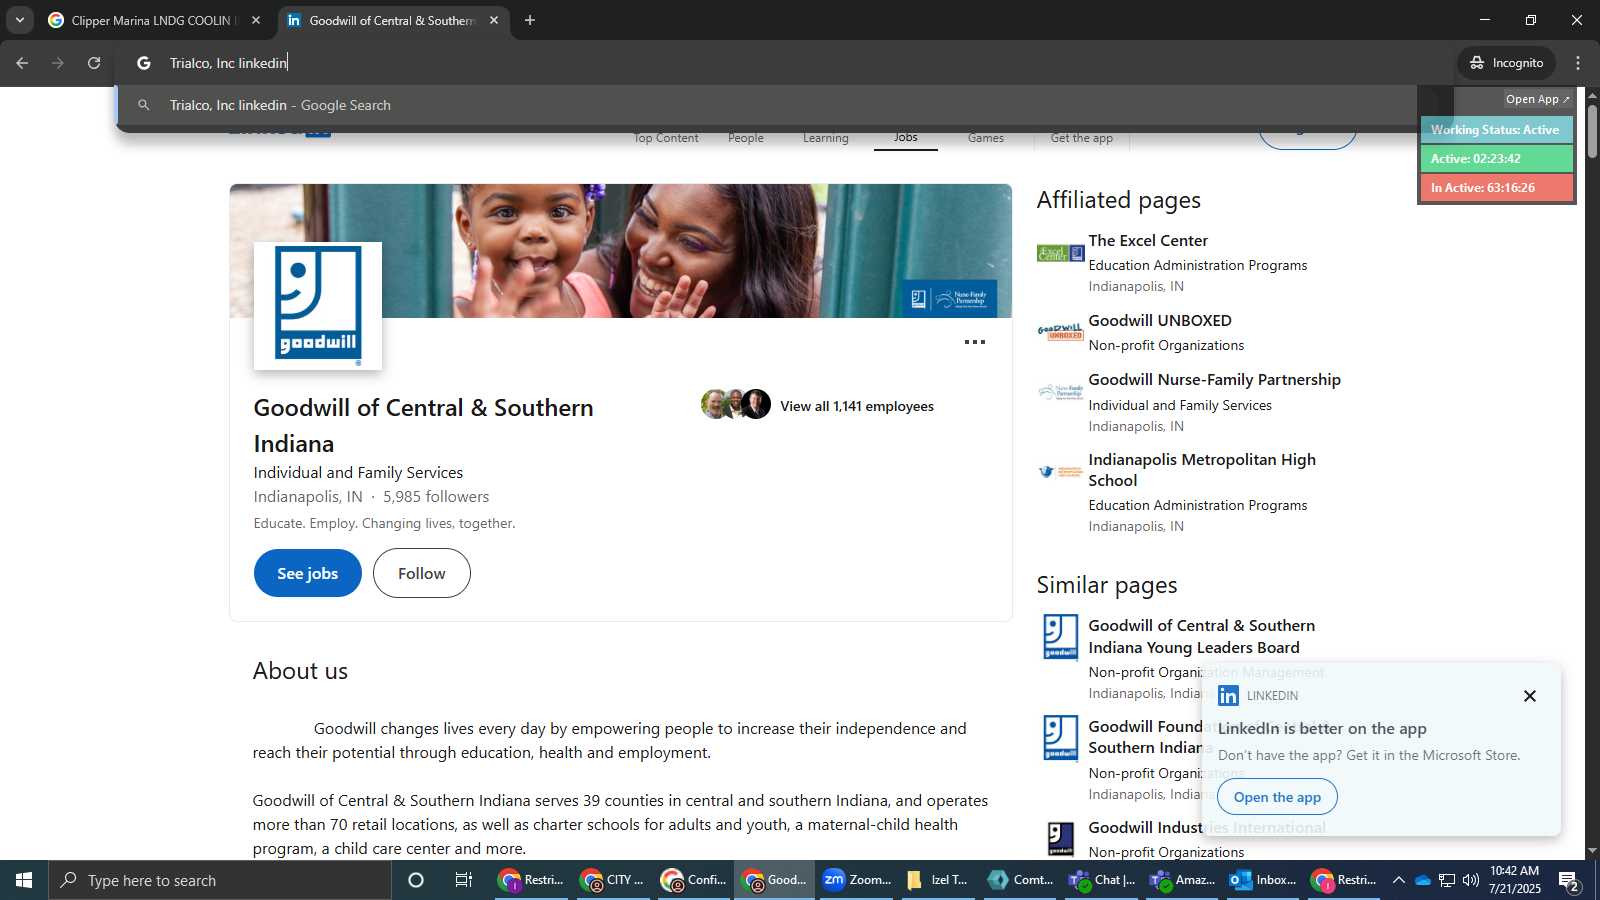Open the Learning nav item
This screenshot has height=900, width=1600.
click(825, 138)
